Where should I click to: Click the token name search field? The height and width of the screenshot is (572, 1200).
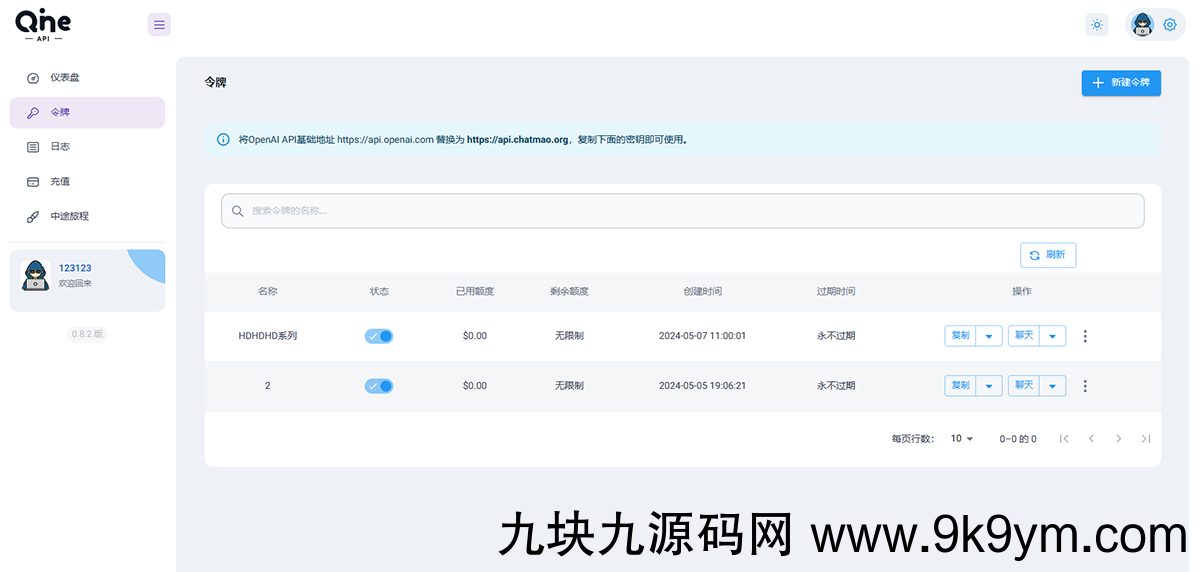point(682,211)
